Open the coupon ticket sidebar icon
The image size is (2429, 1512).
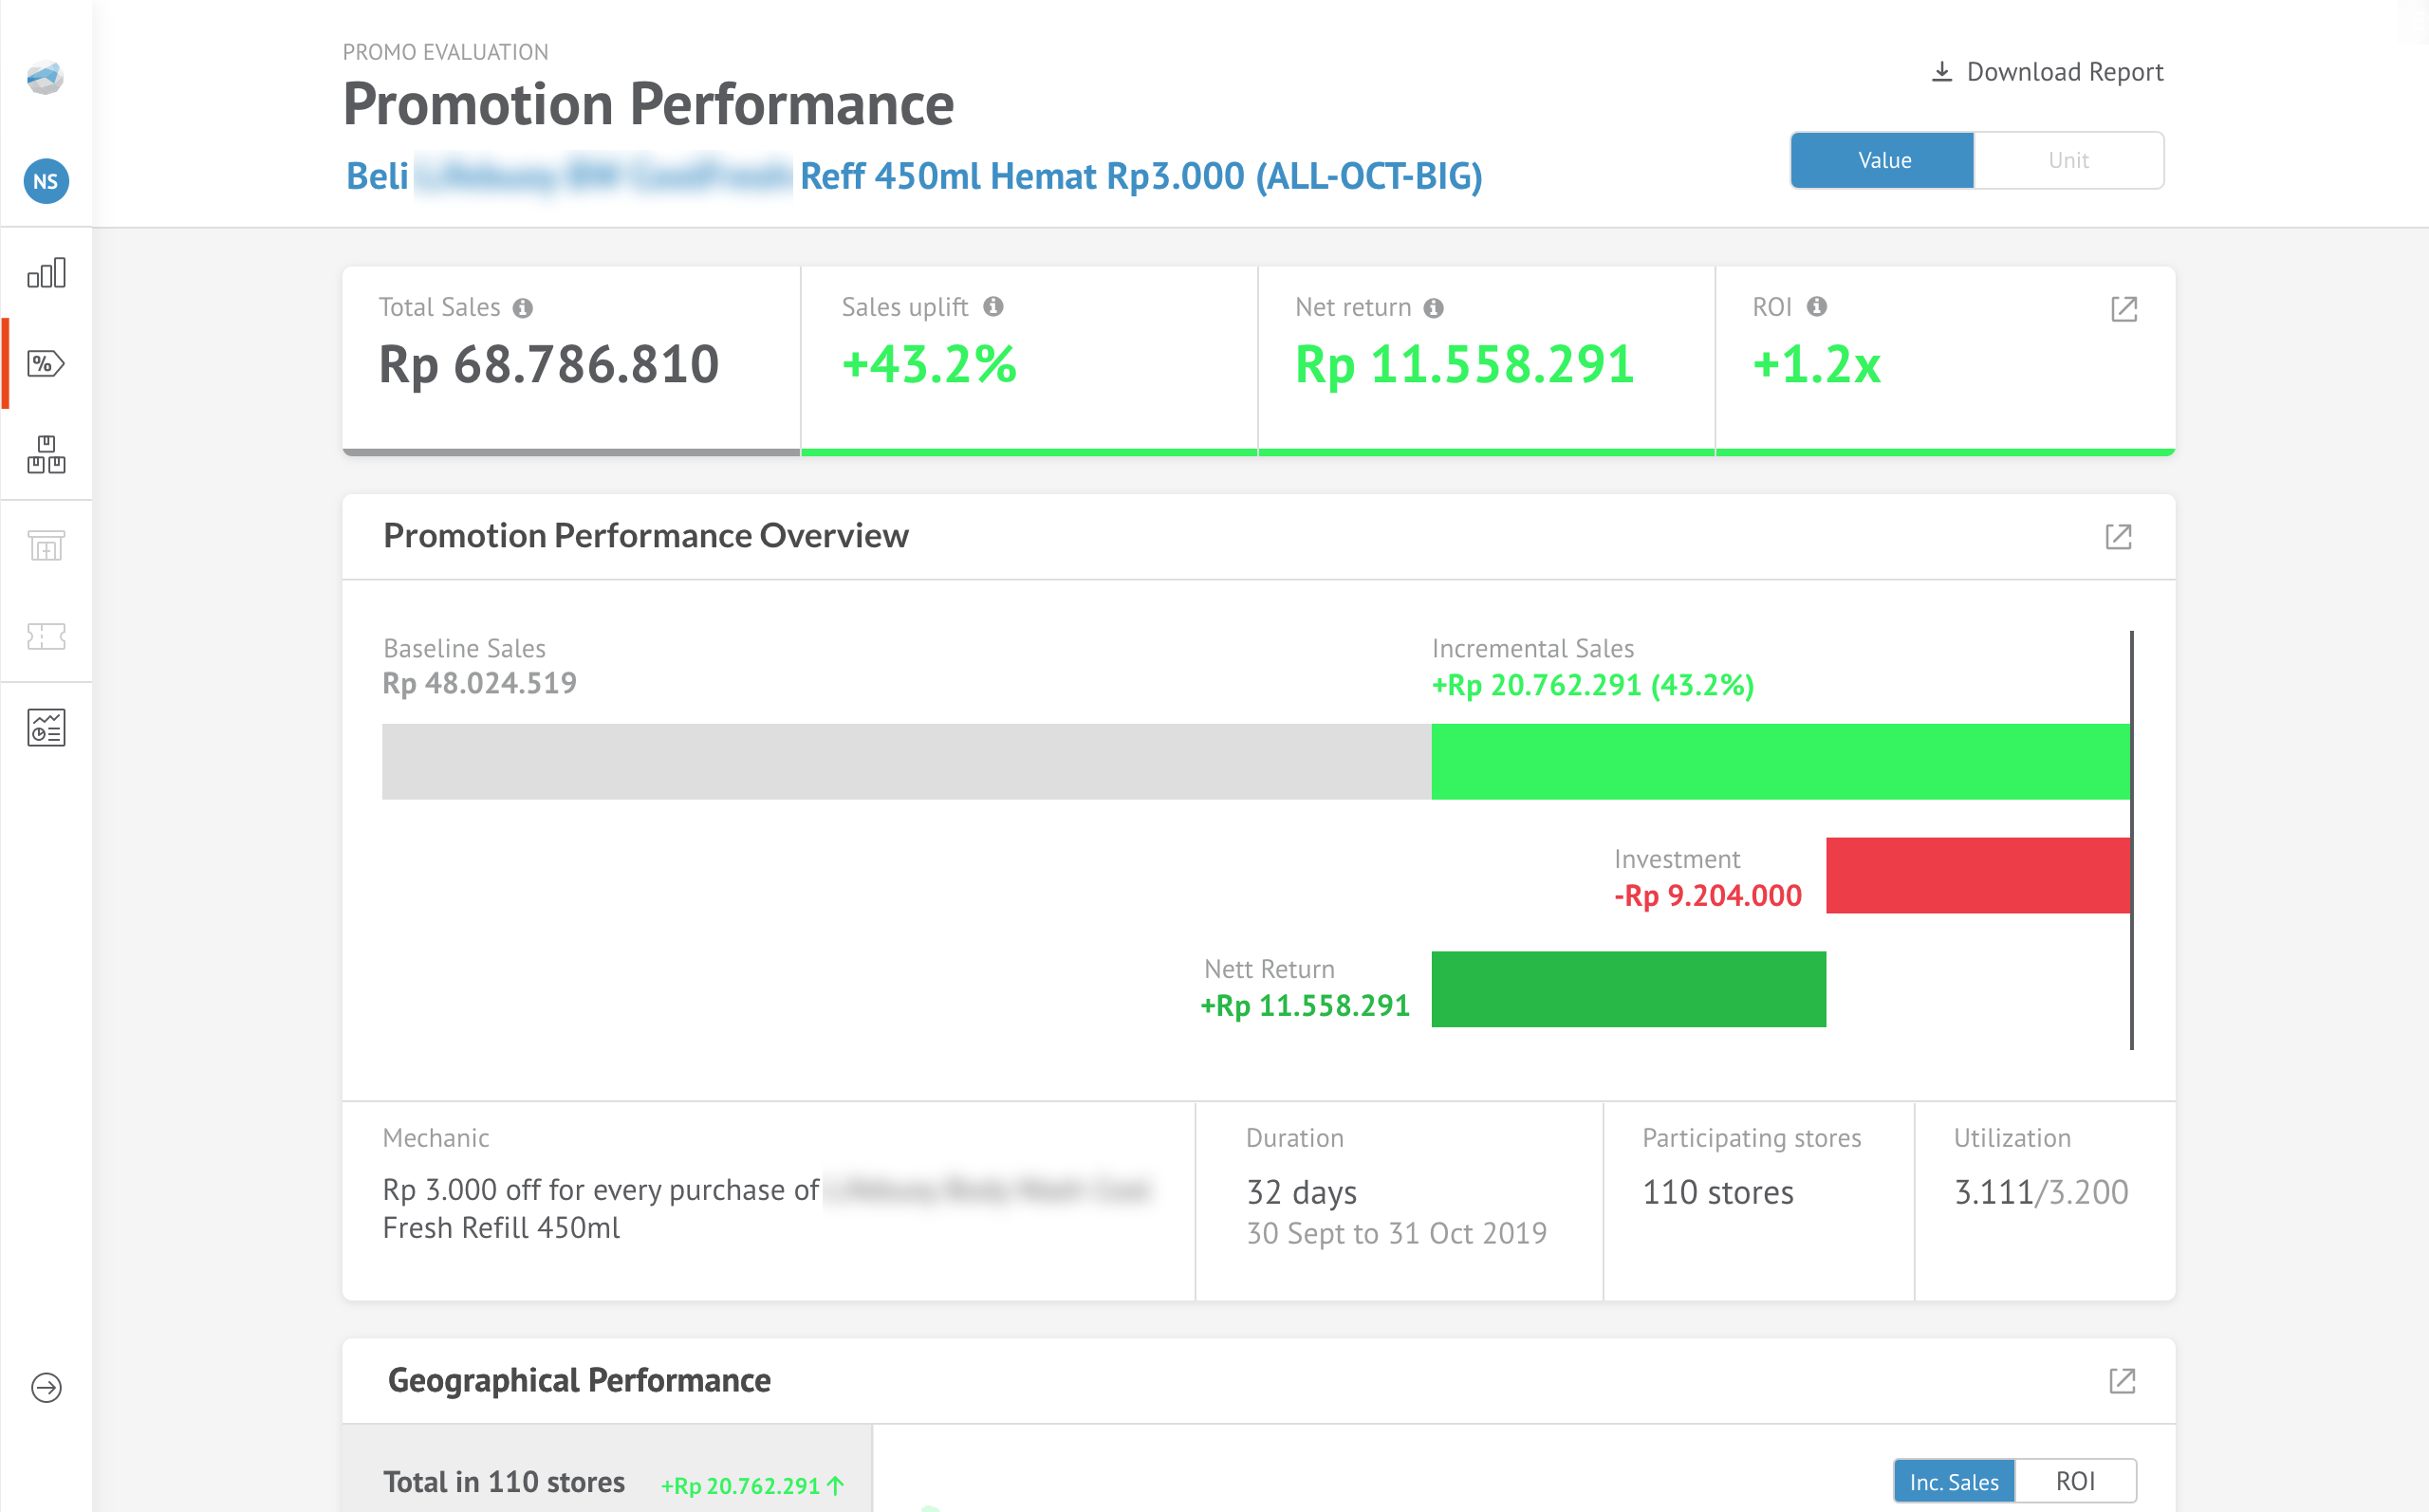(x=46, y=636)
